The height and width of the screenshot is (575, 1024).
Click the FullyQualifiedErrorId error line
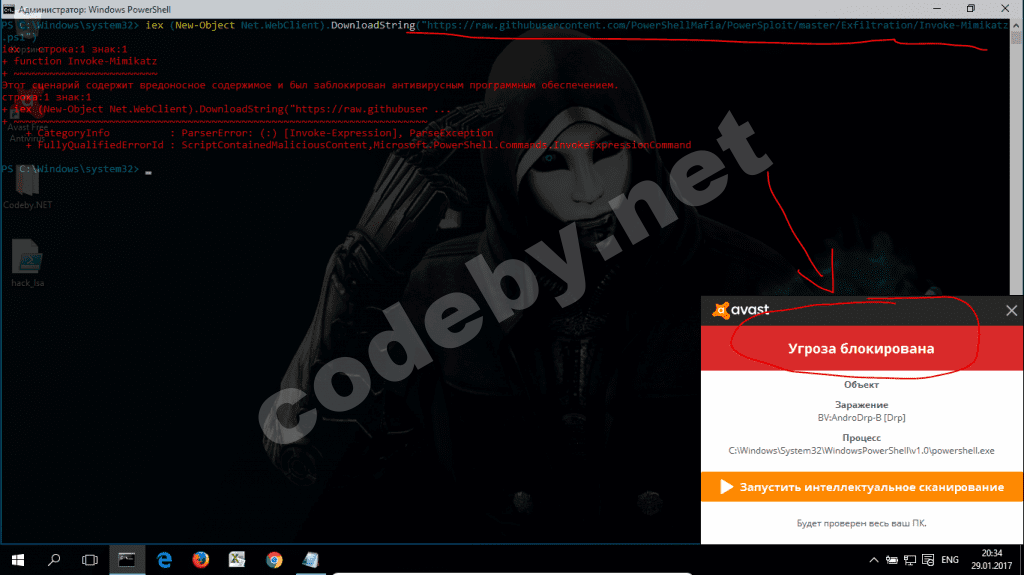coord(358,145)
